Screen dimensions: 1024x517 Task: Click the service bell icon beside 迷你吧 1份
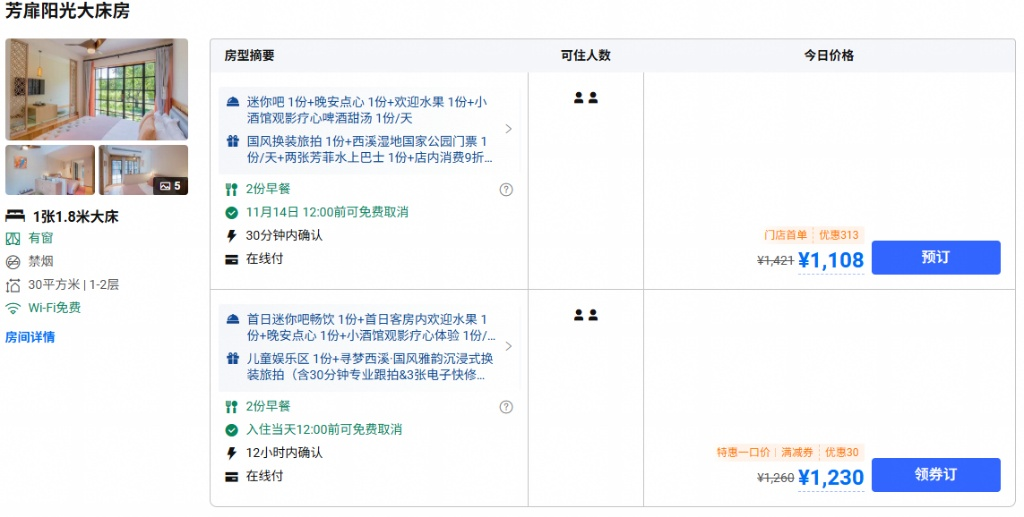point(232,102)
